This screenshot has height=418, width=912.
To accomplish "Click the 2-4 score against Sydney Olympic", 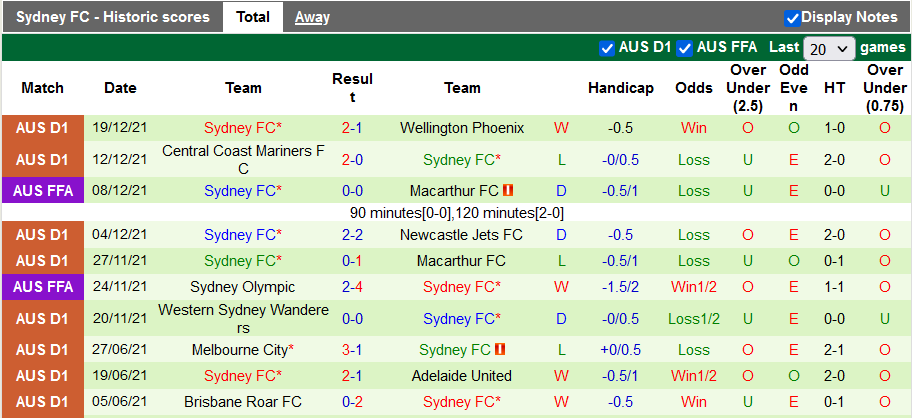I will point(352,287).
